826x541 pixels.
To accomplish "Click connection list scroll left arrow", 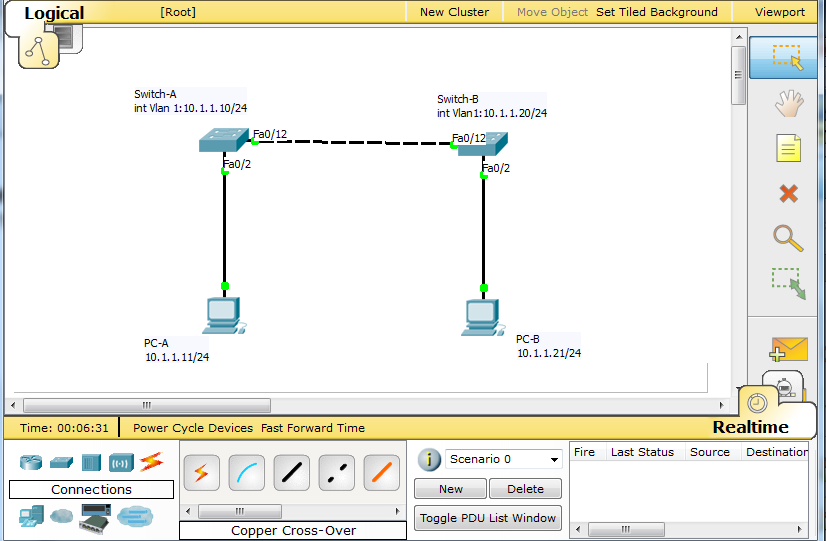I will coord(189,511).
